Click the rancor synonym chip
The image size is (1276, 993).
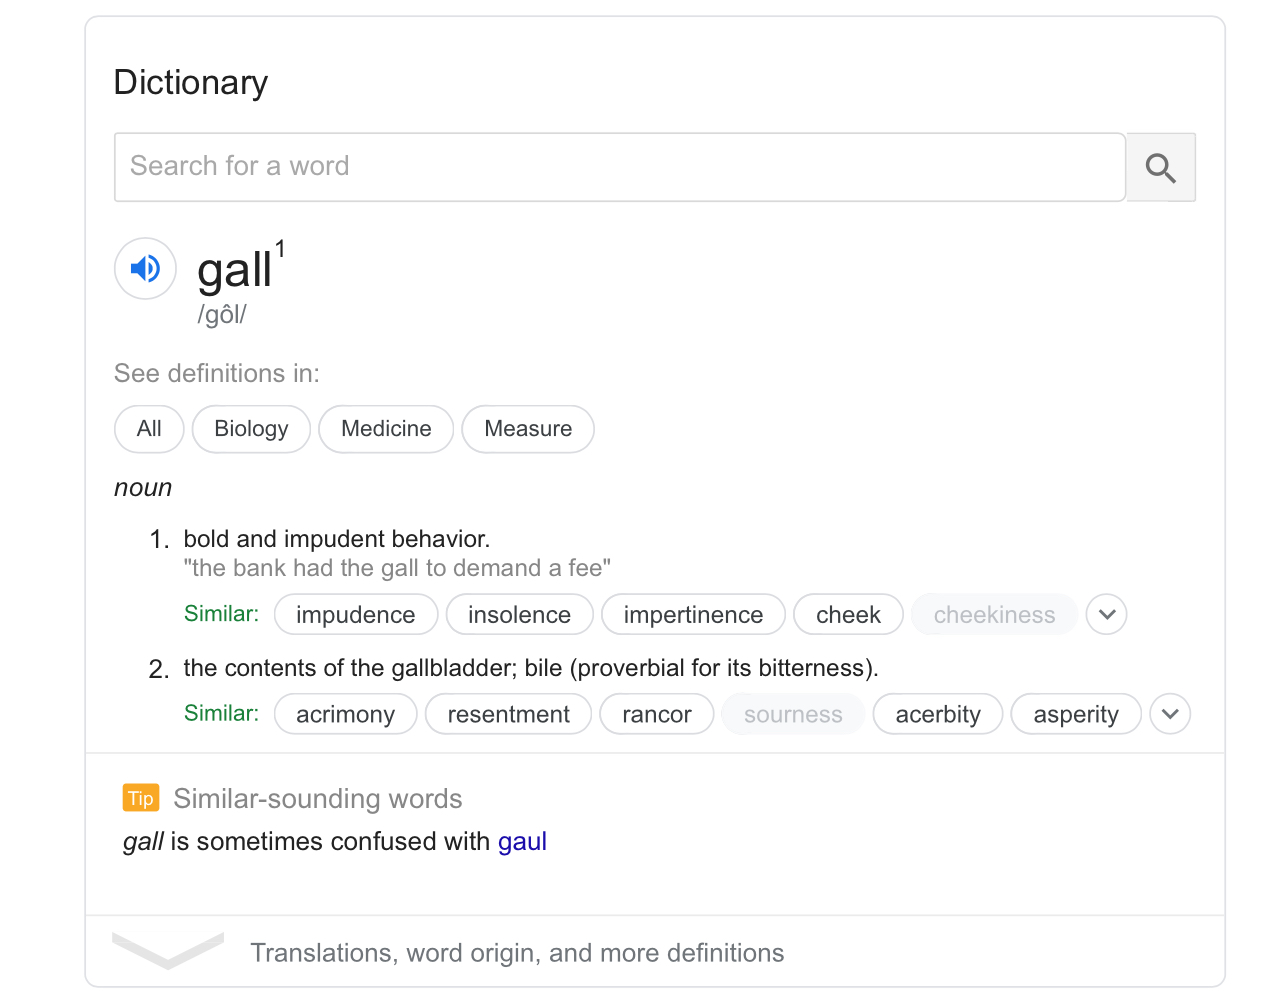[x=656, y=714]
